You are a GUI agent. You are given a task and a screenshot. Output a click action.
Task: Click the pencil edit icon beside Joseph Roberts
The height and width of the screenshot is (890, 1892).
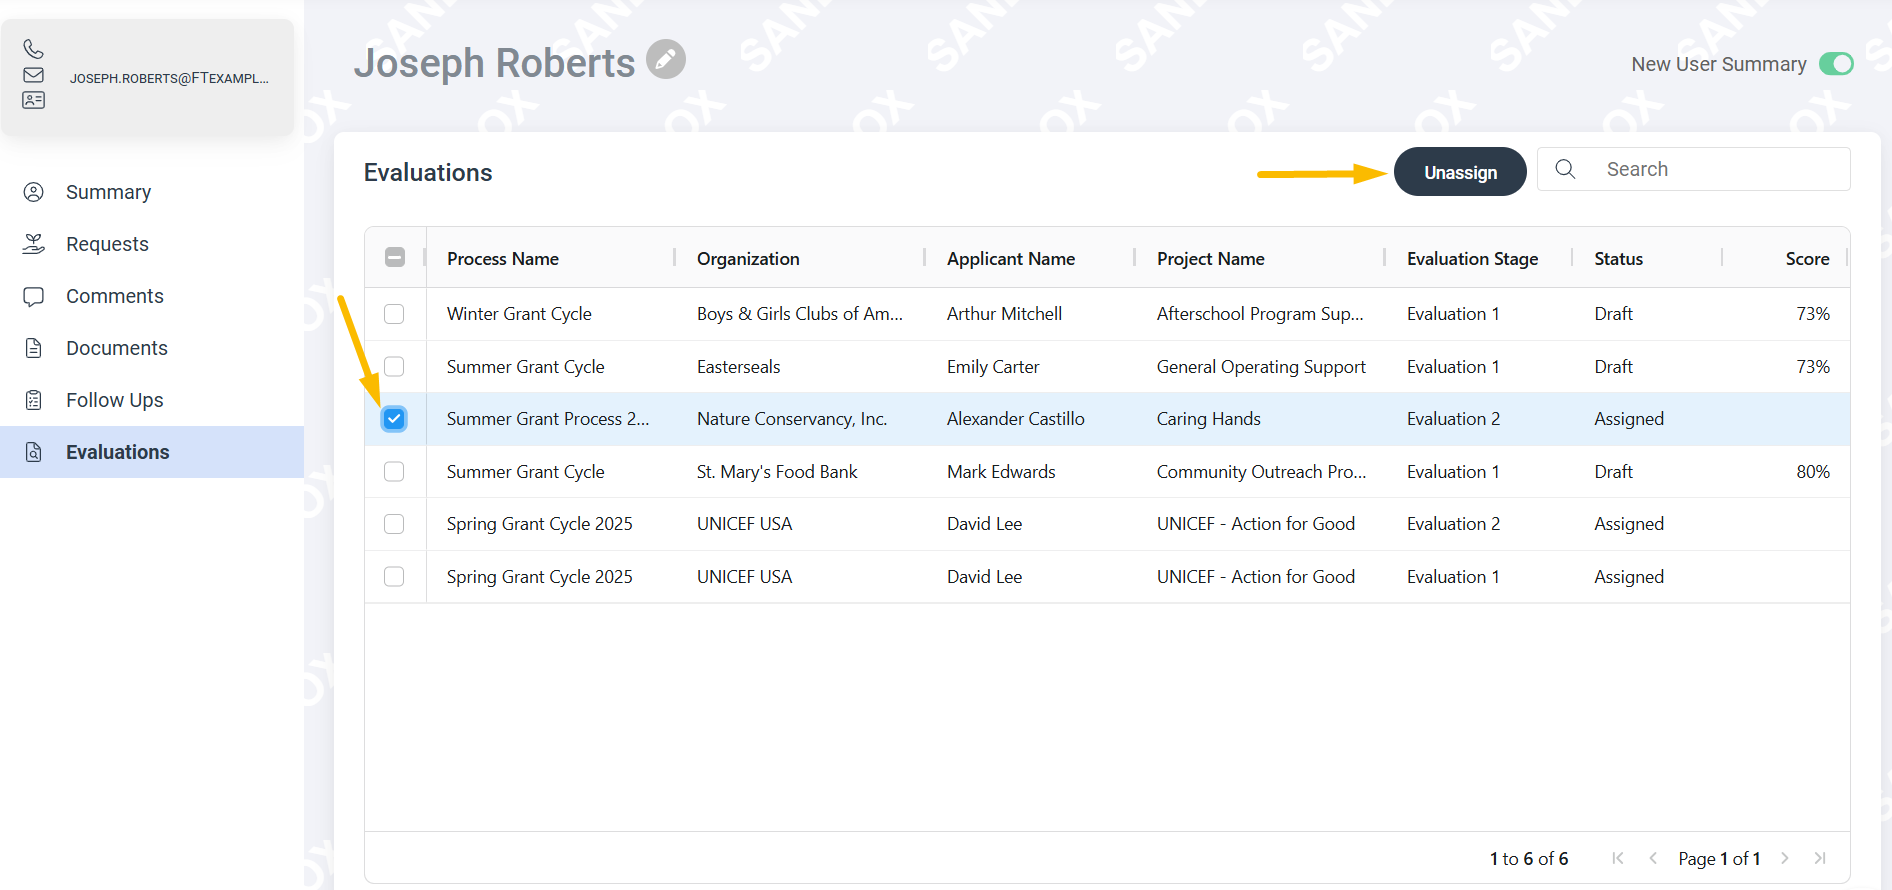(666, 59)
